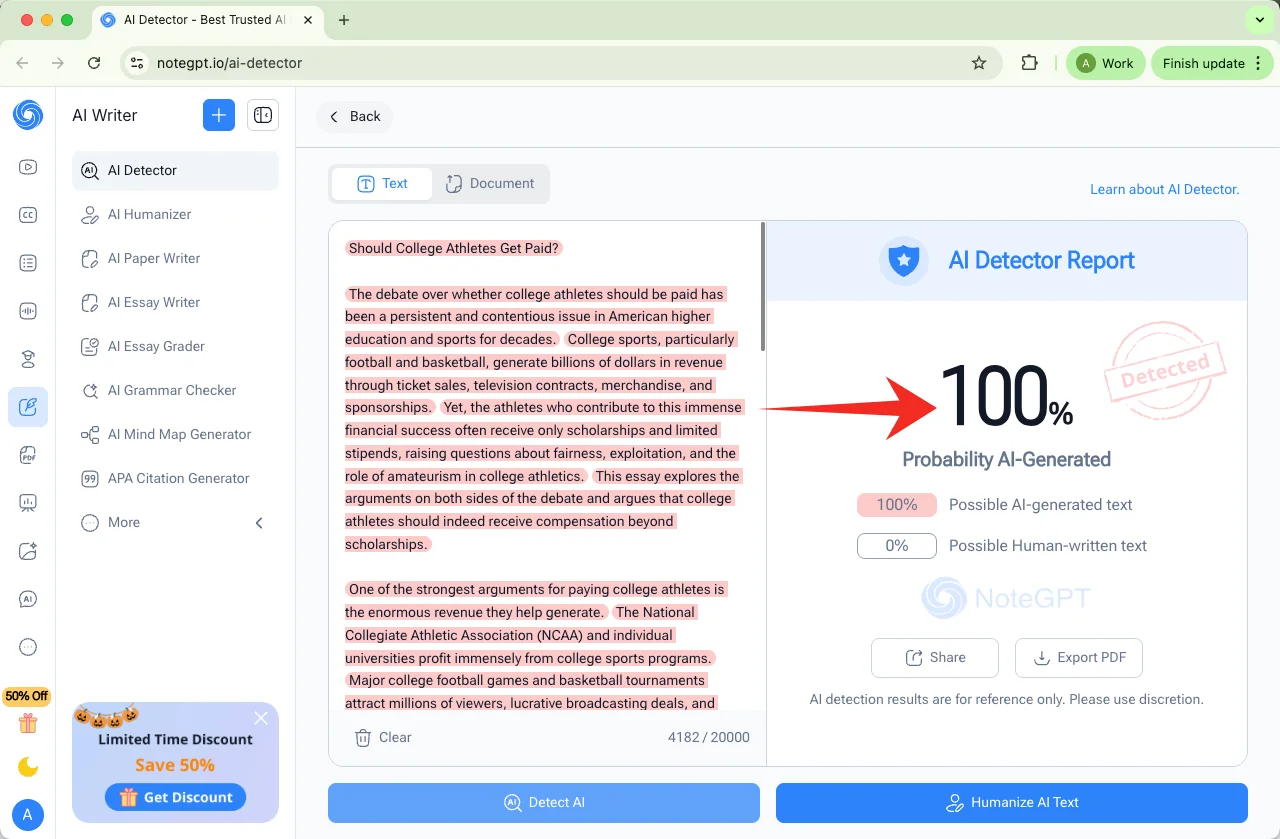Open the PDF tool in sidebar

coord(28,455)
